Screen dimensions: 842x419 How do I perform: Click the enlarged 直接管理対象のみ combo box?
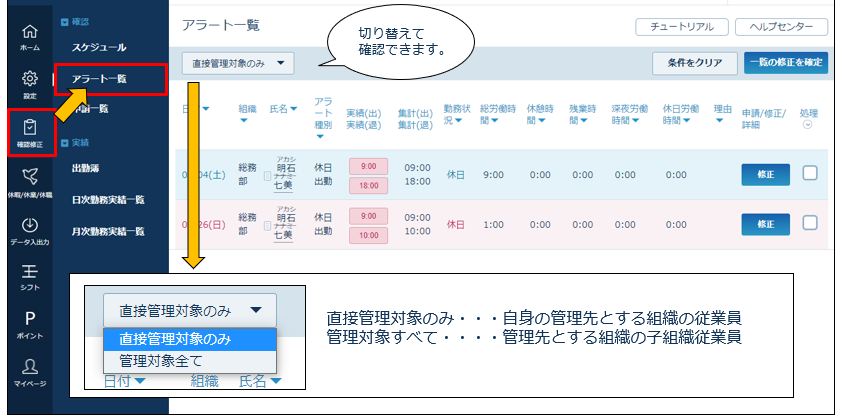(190, 310)
